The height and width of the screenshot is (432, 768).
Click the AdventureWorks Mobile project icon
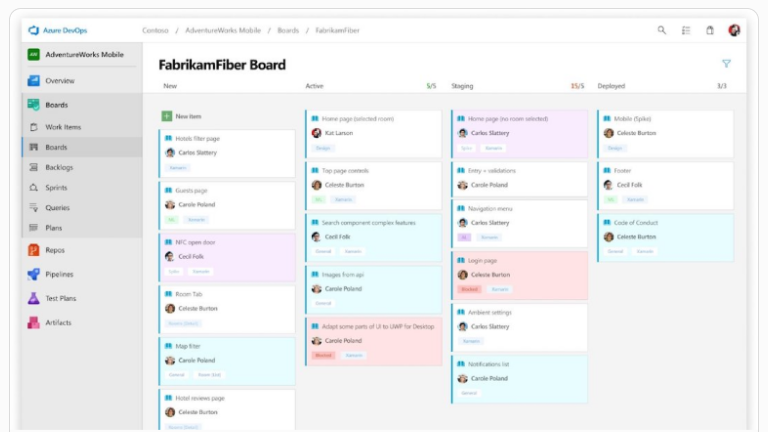(x=33, y=54)
